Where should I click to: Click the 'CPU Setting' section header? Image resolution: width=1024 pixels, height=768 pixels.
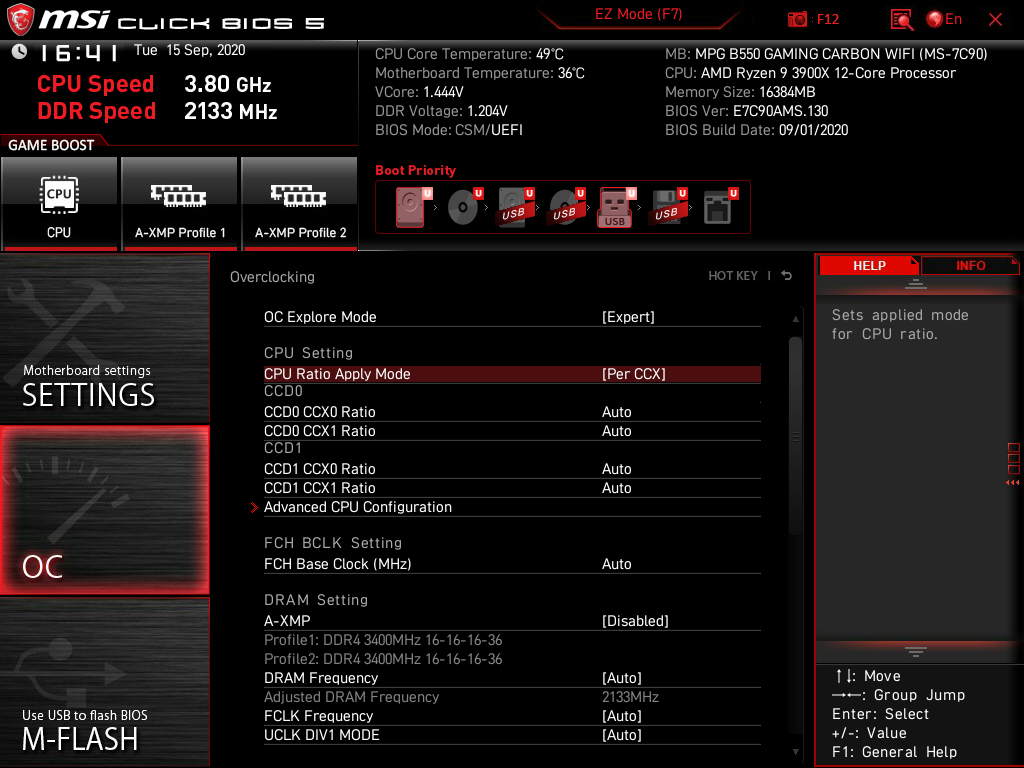308,353
